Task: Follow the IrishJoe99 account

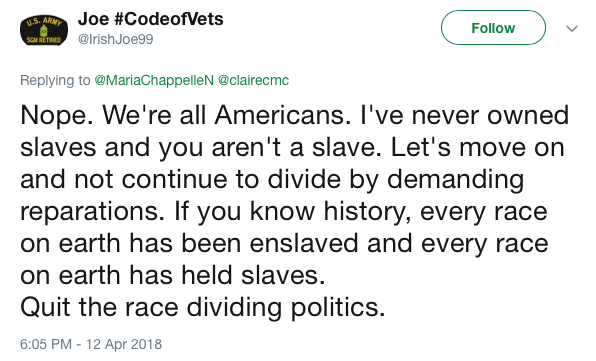Action: click(493, 28)
